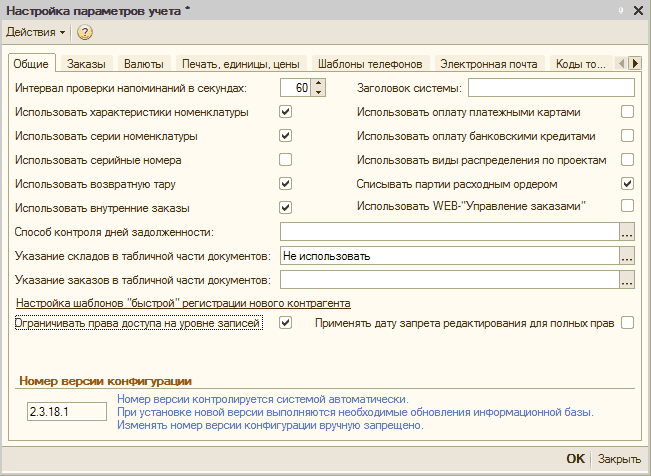
Task: Click the help question mark icon
Action: pos(85,32)
